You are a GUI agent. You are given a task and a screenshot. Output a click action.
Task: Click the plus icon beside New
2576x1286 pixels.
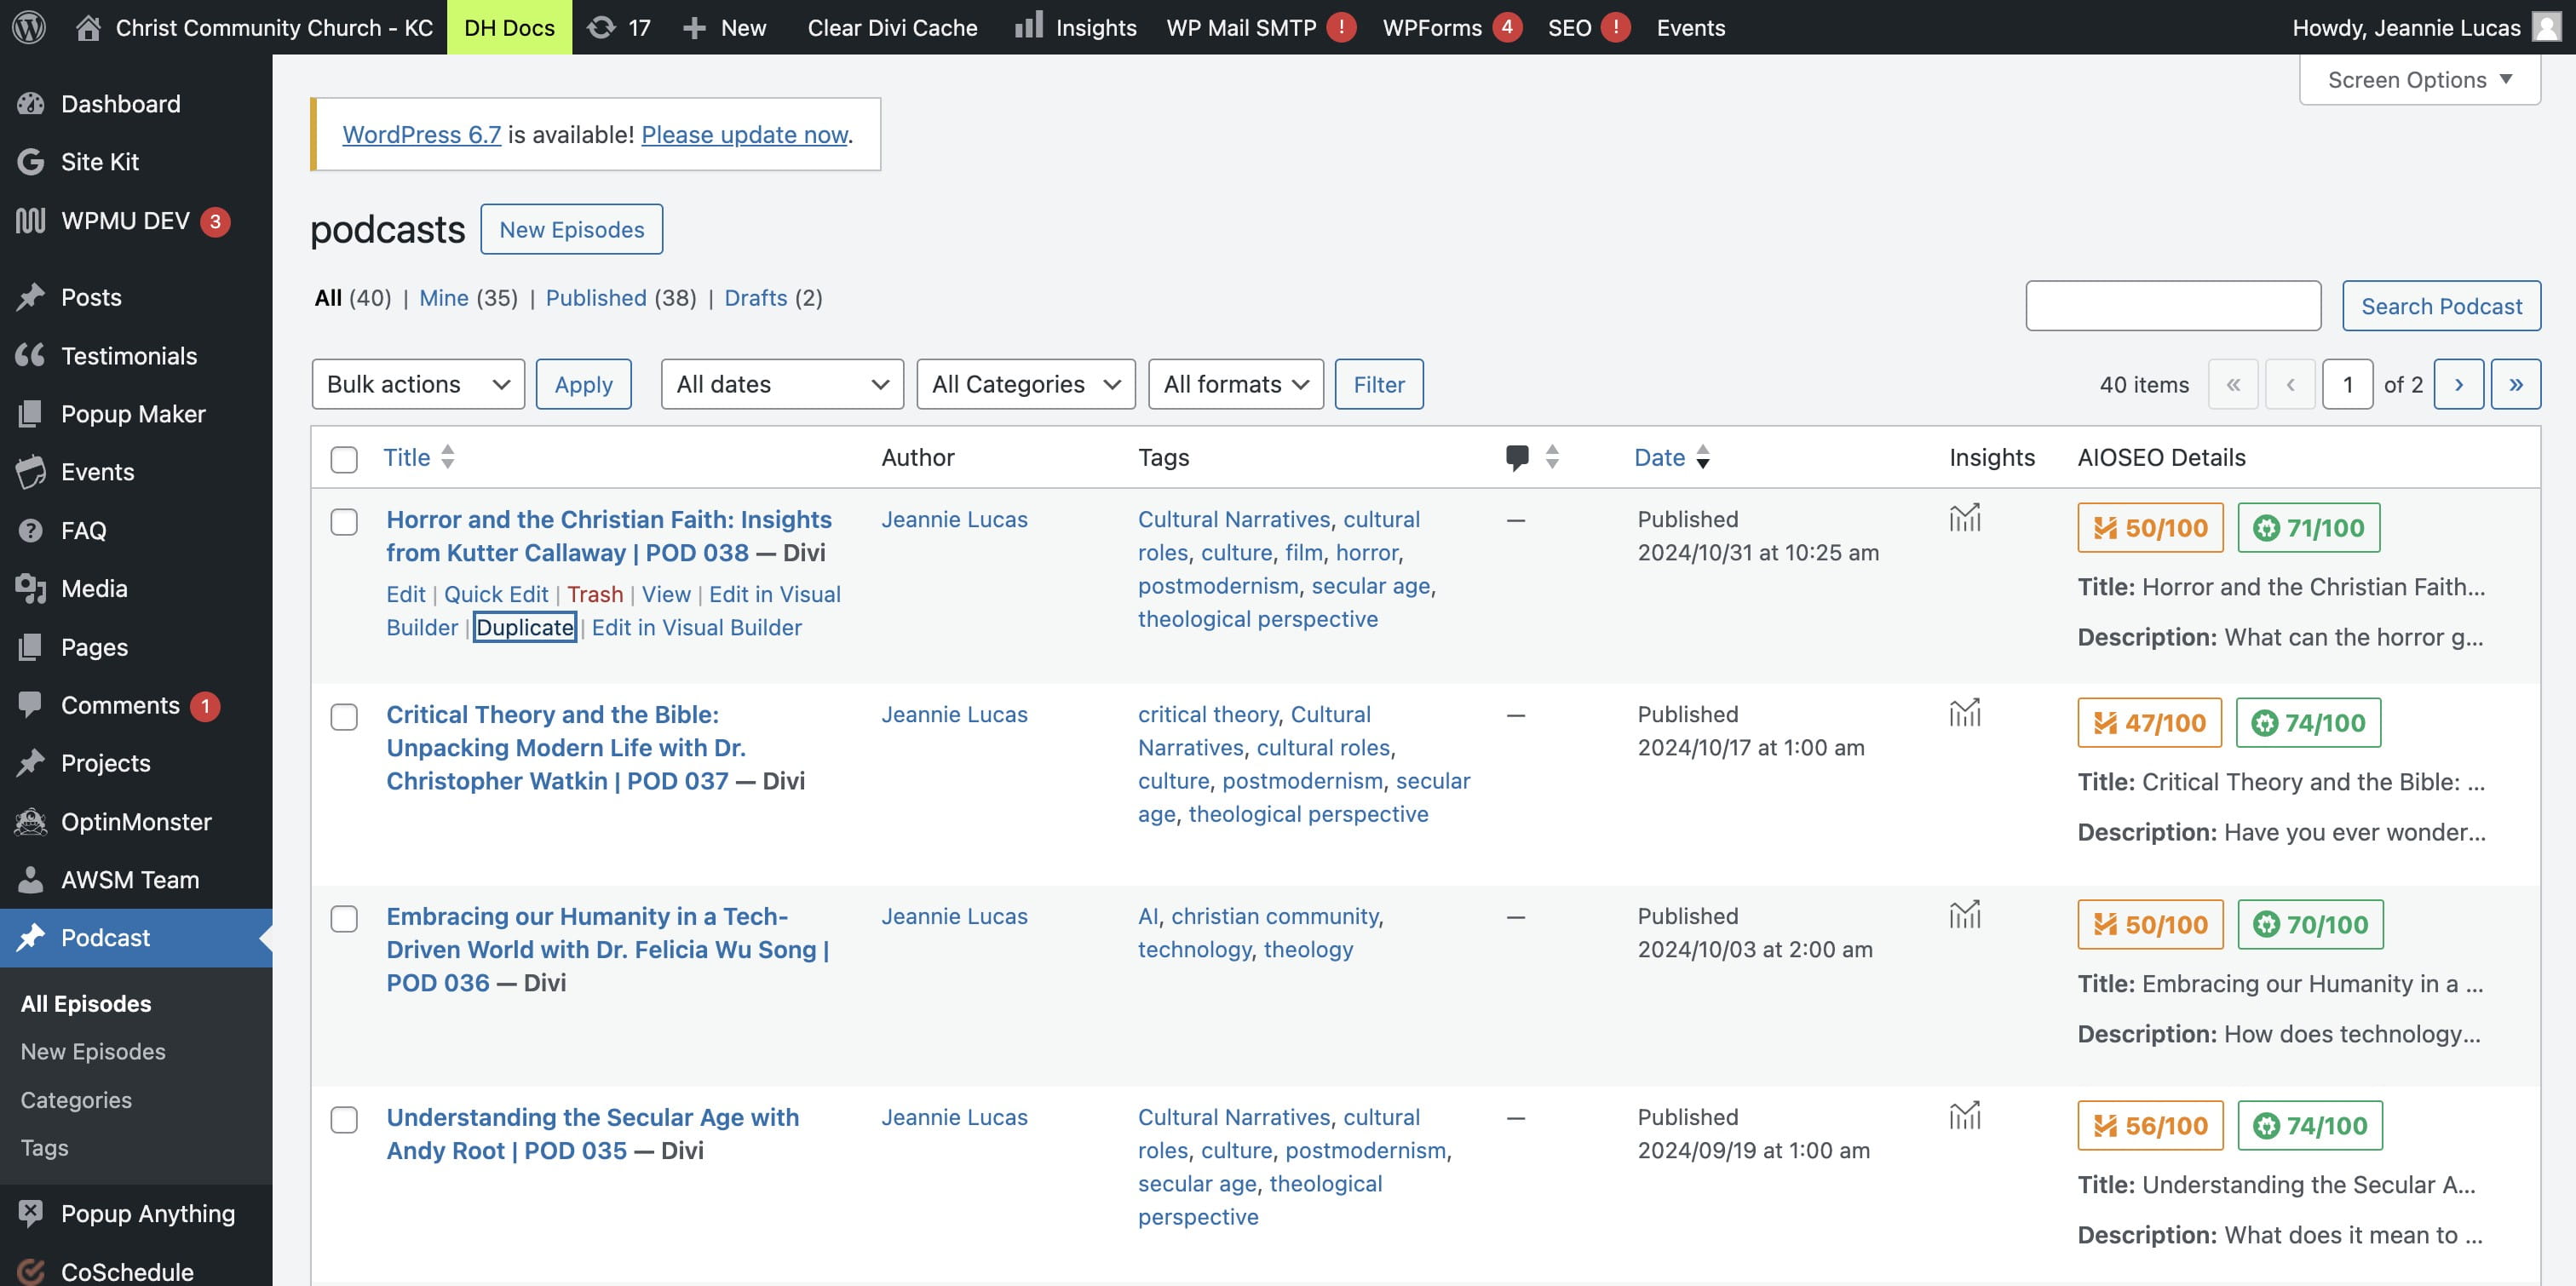694,27
